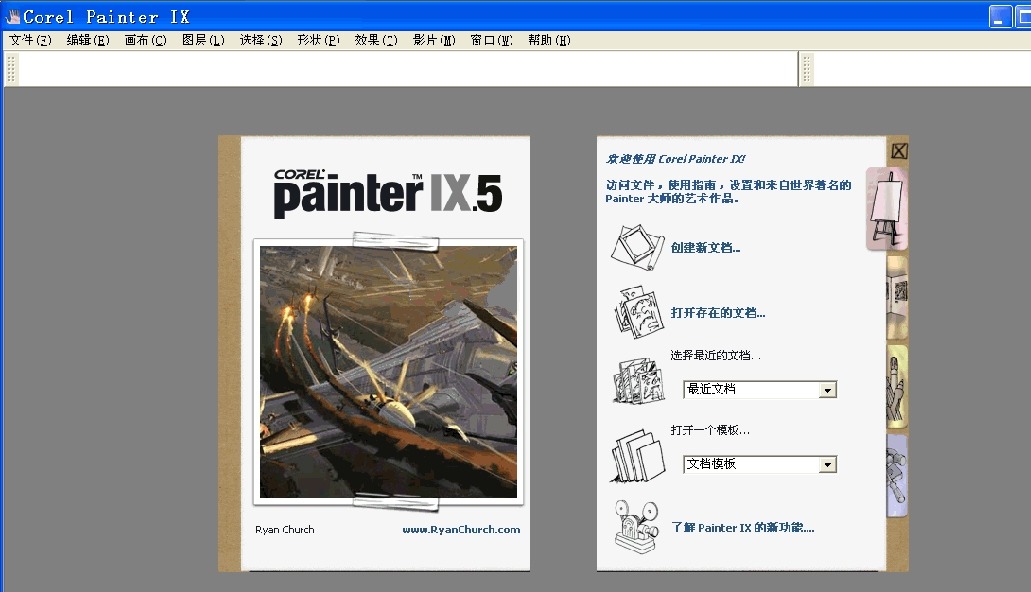Open the 选择 (Select) menu
Image resolution: width=1031 pixels, height=592 pixels.
tap(261, 40)
